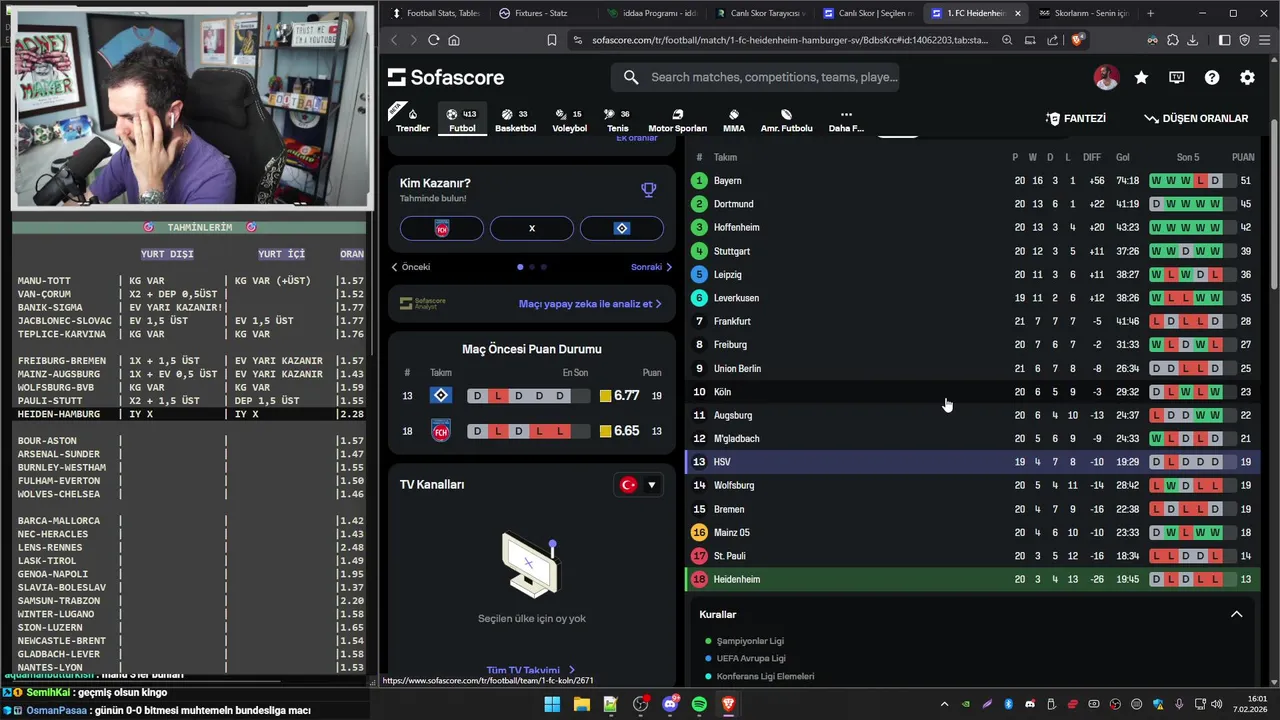Bookmark this page
This screenshot has width=1280, height=720.
(x=552, y=40)
